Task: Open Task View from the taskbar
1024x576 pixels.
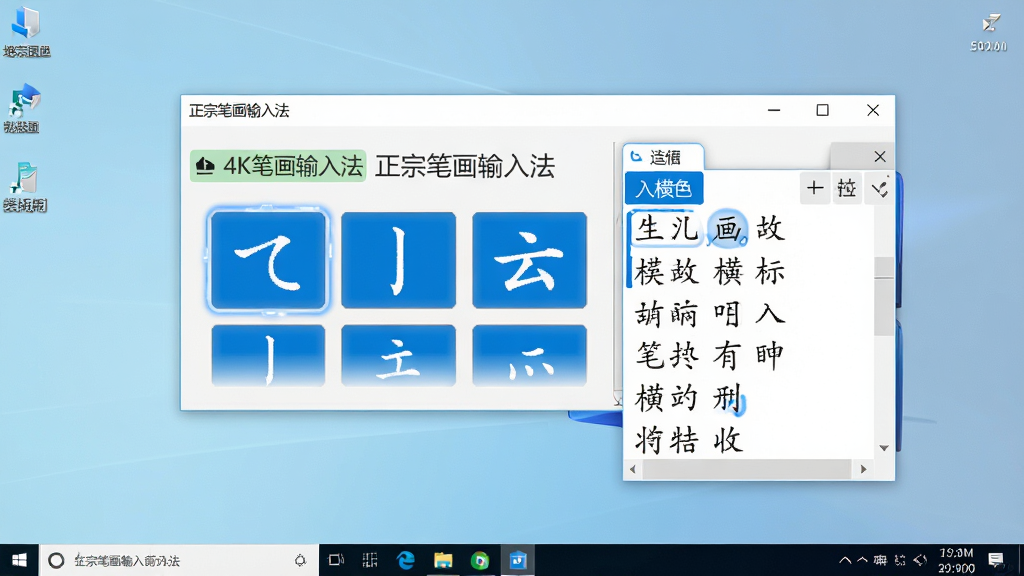Action: tap(336, 560)
